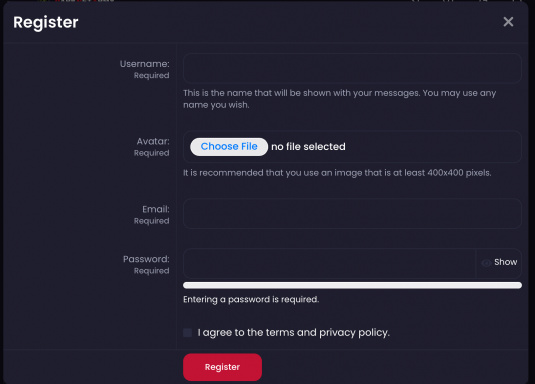
Task: Click the Email label
Action: pos(156,209)
